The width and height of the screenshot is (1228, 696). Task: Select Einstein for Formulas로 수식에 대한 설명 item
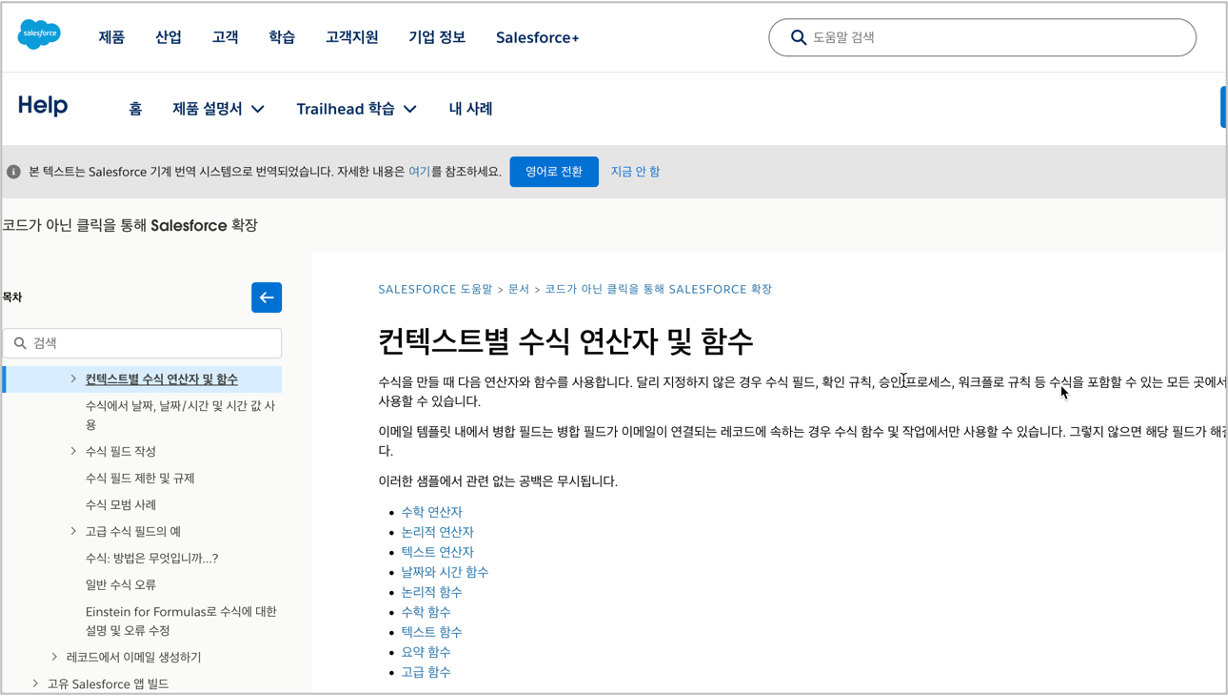(180, 621)
